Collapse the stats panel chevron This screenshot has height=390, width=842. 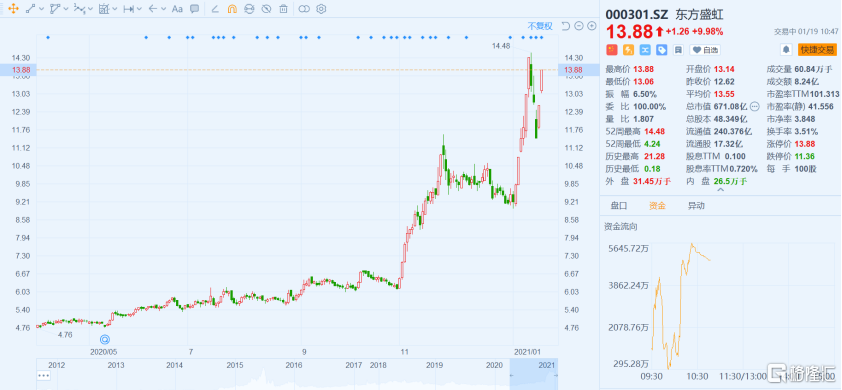720,189
